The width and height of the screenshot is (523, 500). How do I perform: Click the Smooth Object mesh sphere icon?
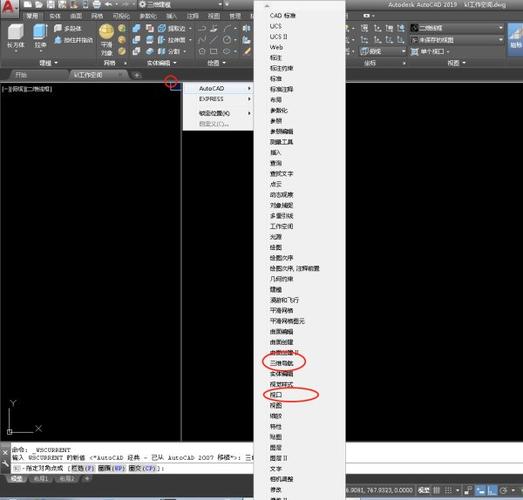tap(106, 32)
